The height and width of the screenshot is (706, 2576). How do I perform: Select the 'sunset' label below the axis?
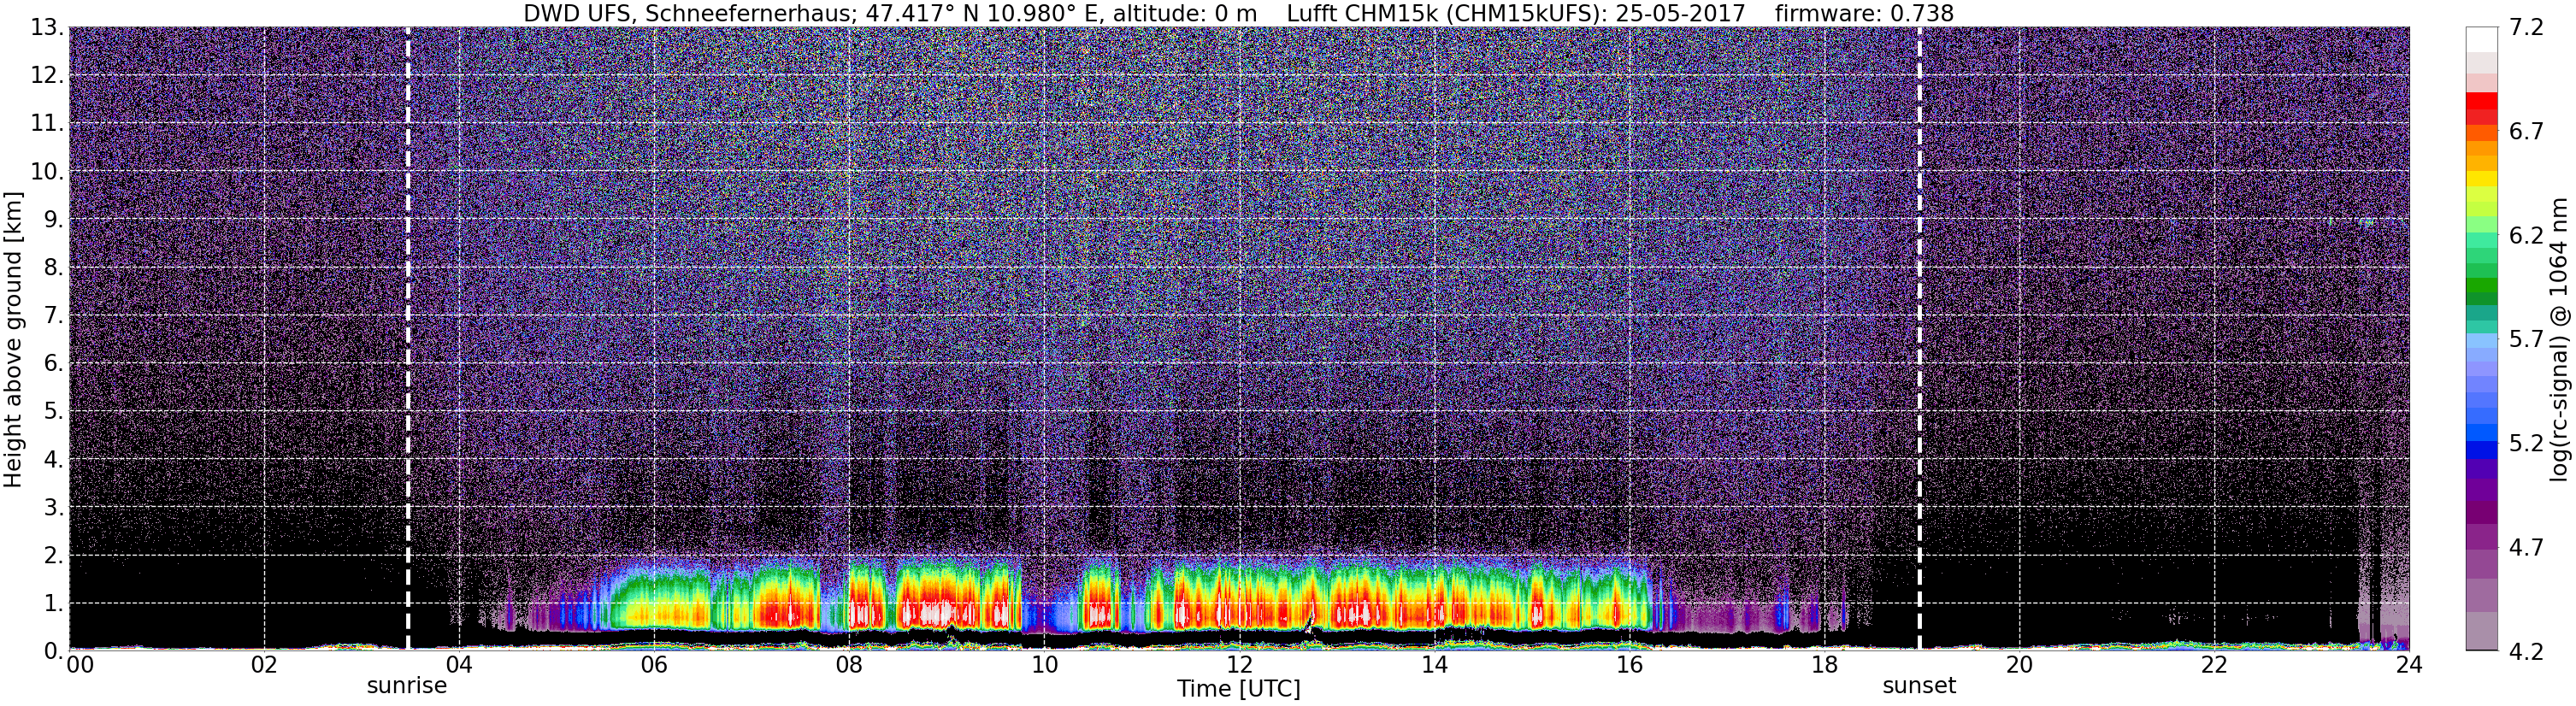coord(1919,686)
